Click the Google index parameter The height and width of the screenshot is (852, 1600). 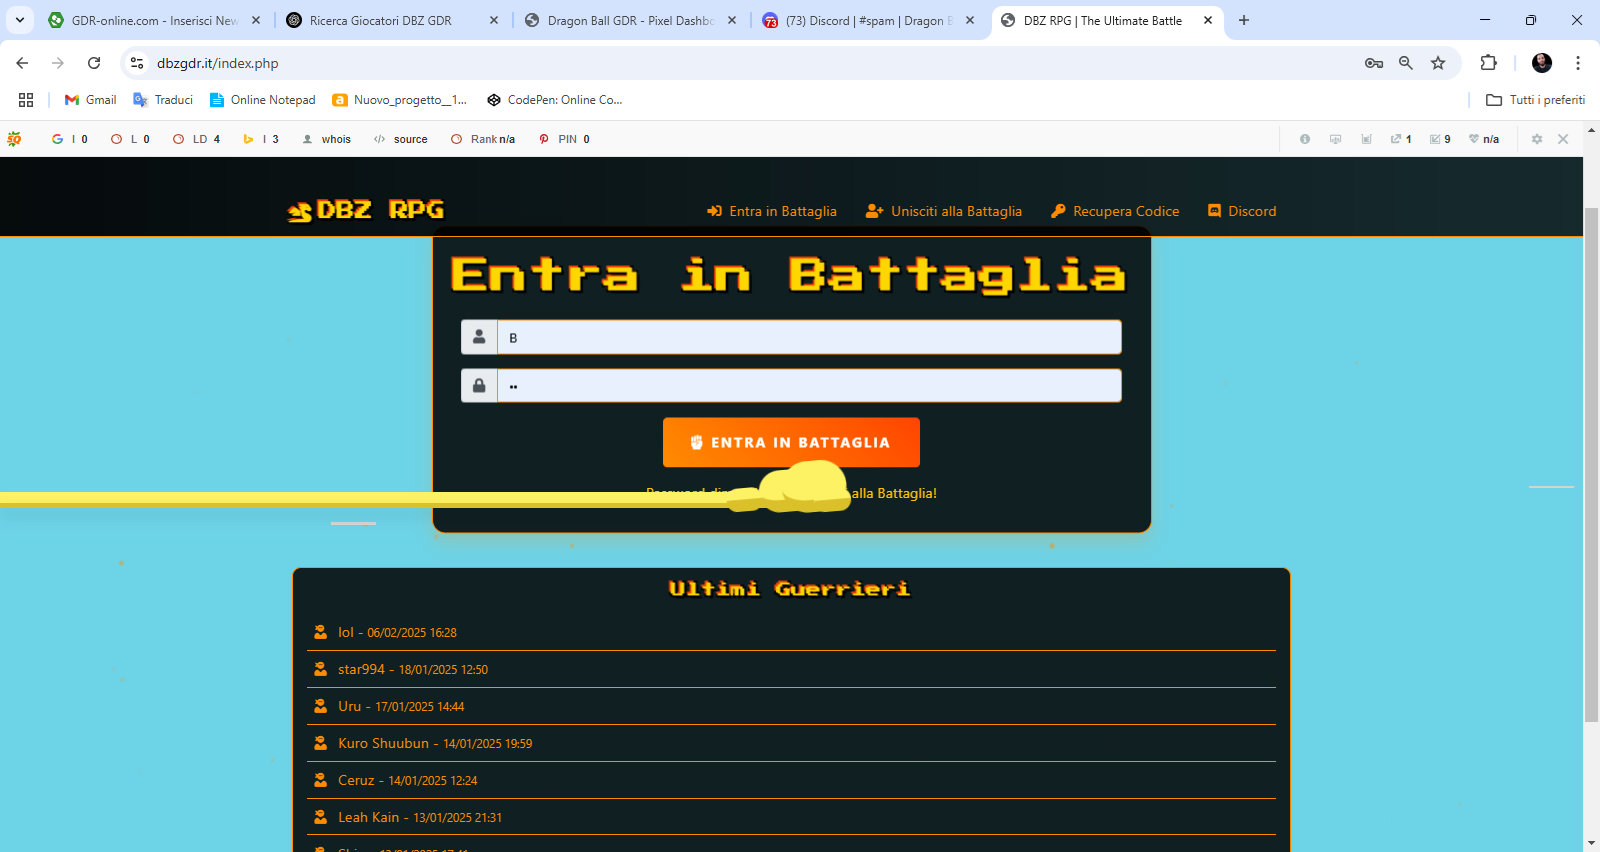[70, 139]
